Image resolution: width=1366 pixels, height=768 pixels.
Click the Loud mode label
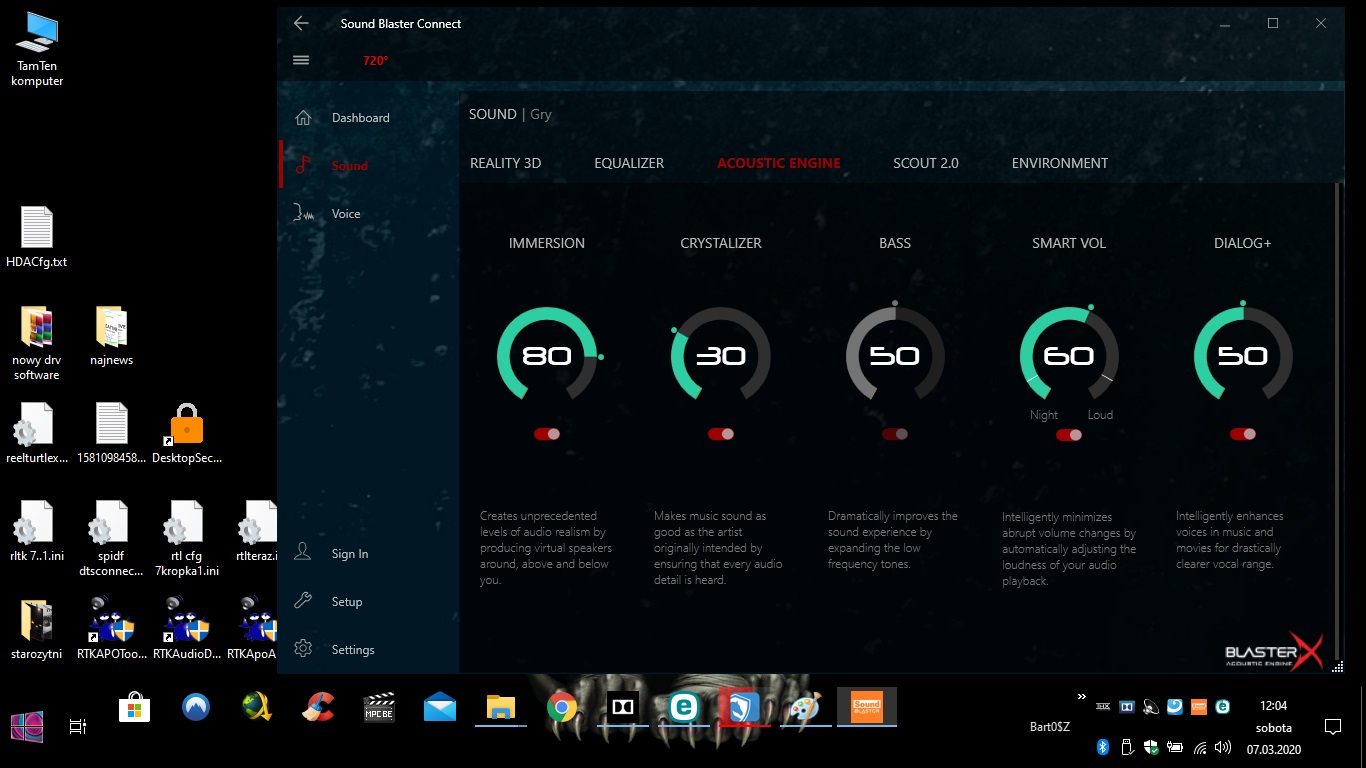point(1100,415)
